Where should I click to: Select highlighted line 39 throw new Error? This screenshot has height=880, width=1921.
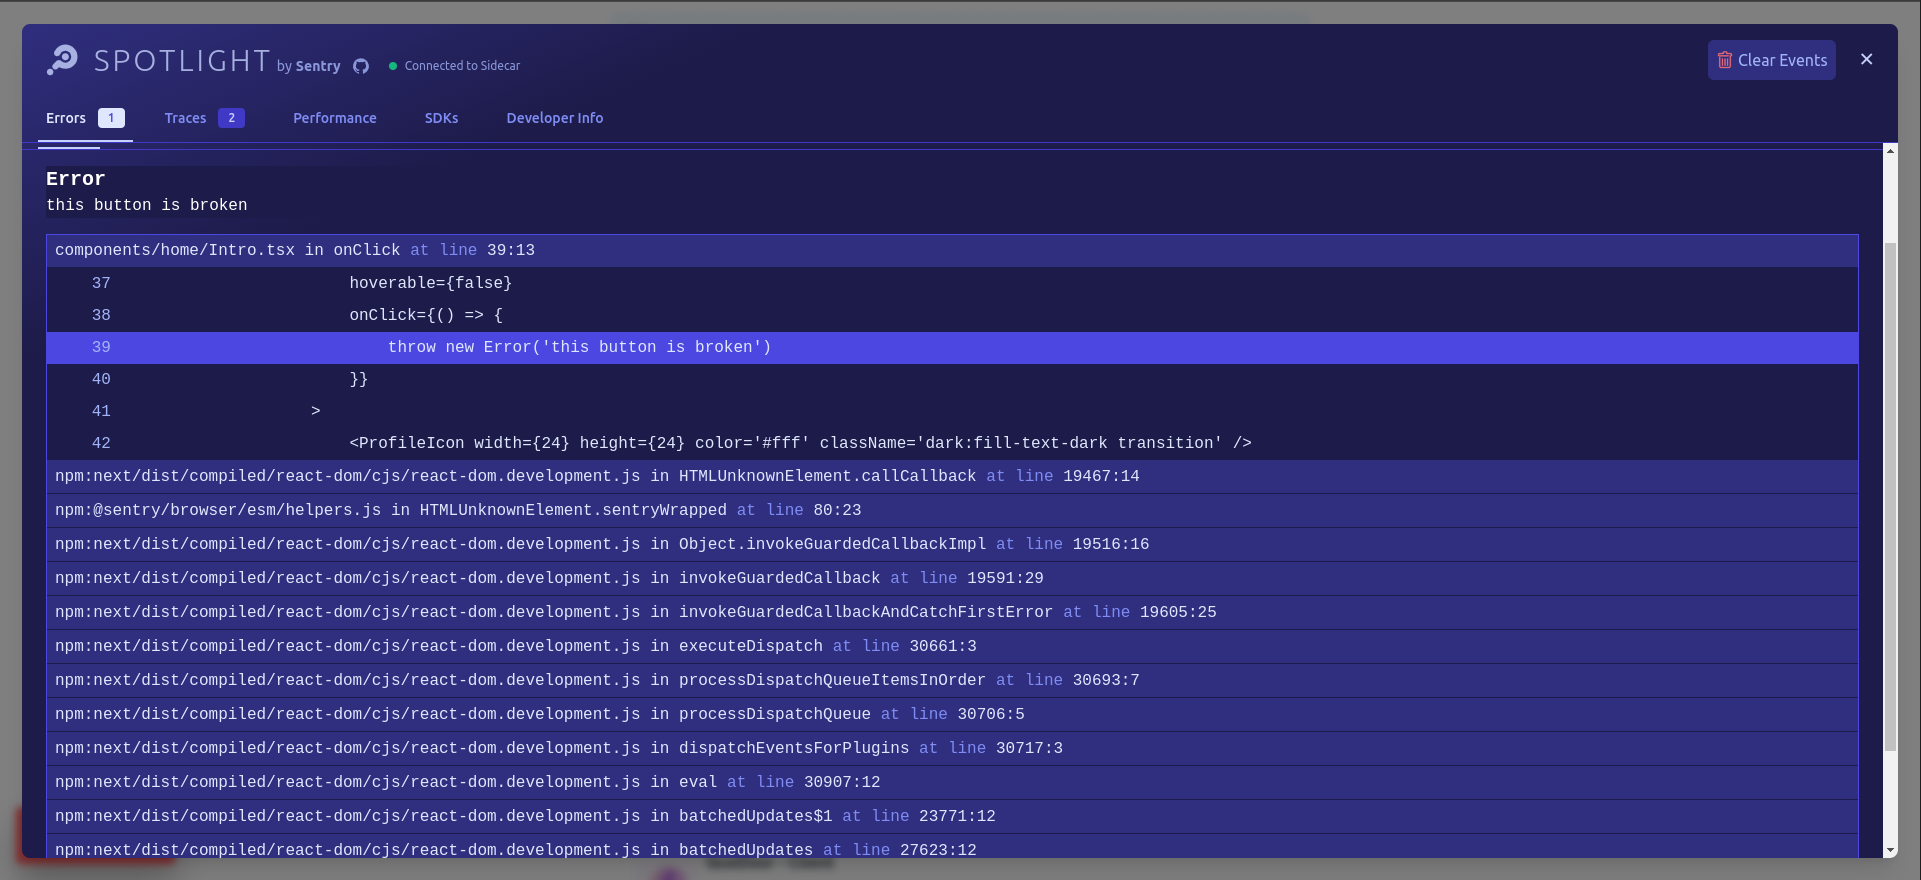(952, 347)
